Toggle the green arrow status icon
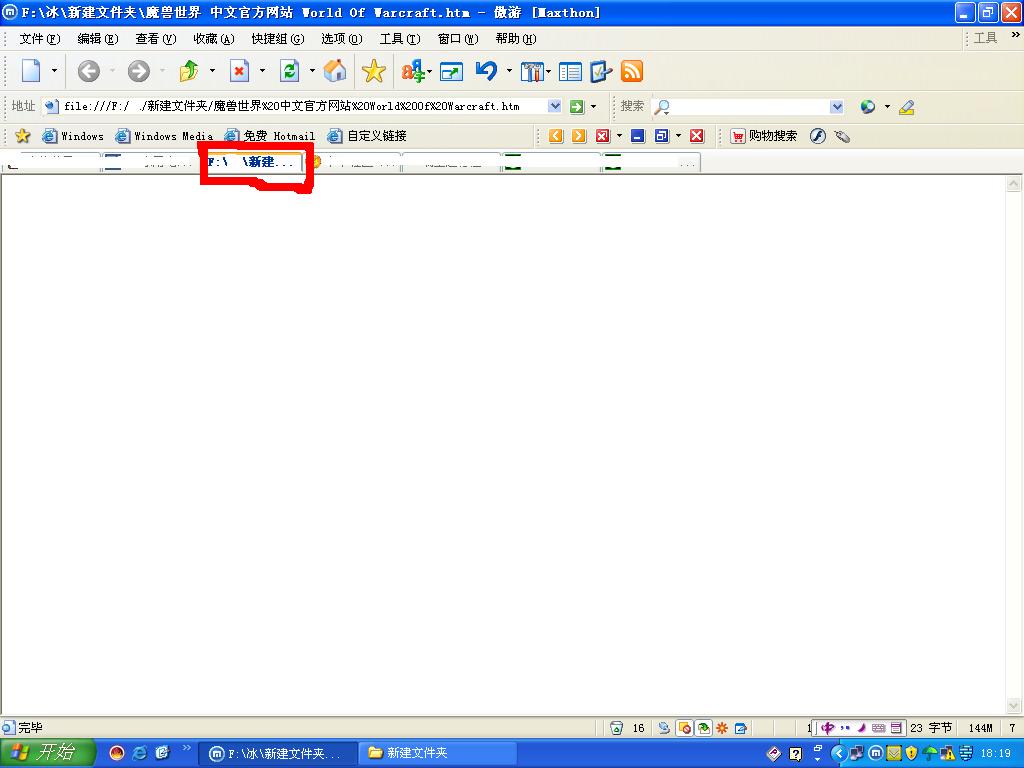The image size is (1024, 768). 703,728
